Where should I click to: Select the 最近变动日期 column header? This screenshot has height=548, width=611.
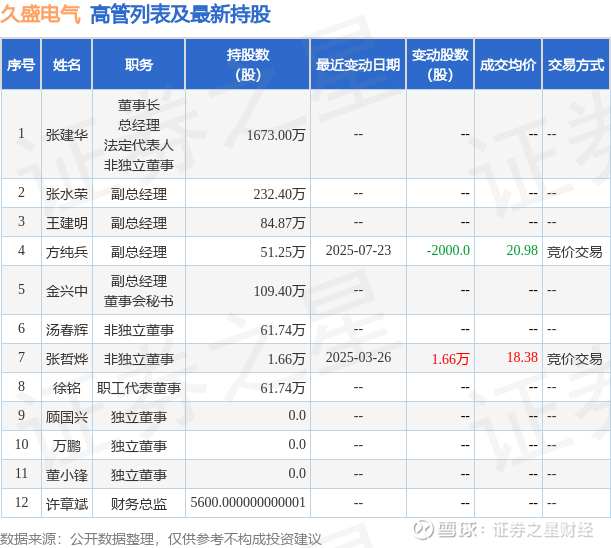358,64
